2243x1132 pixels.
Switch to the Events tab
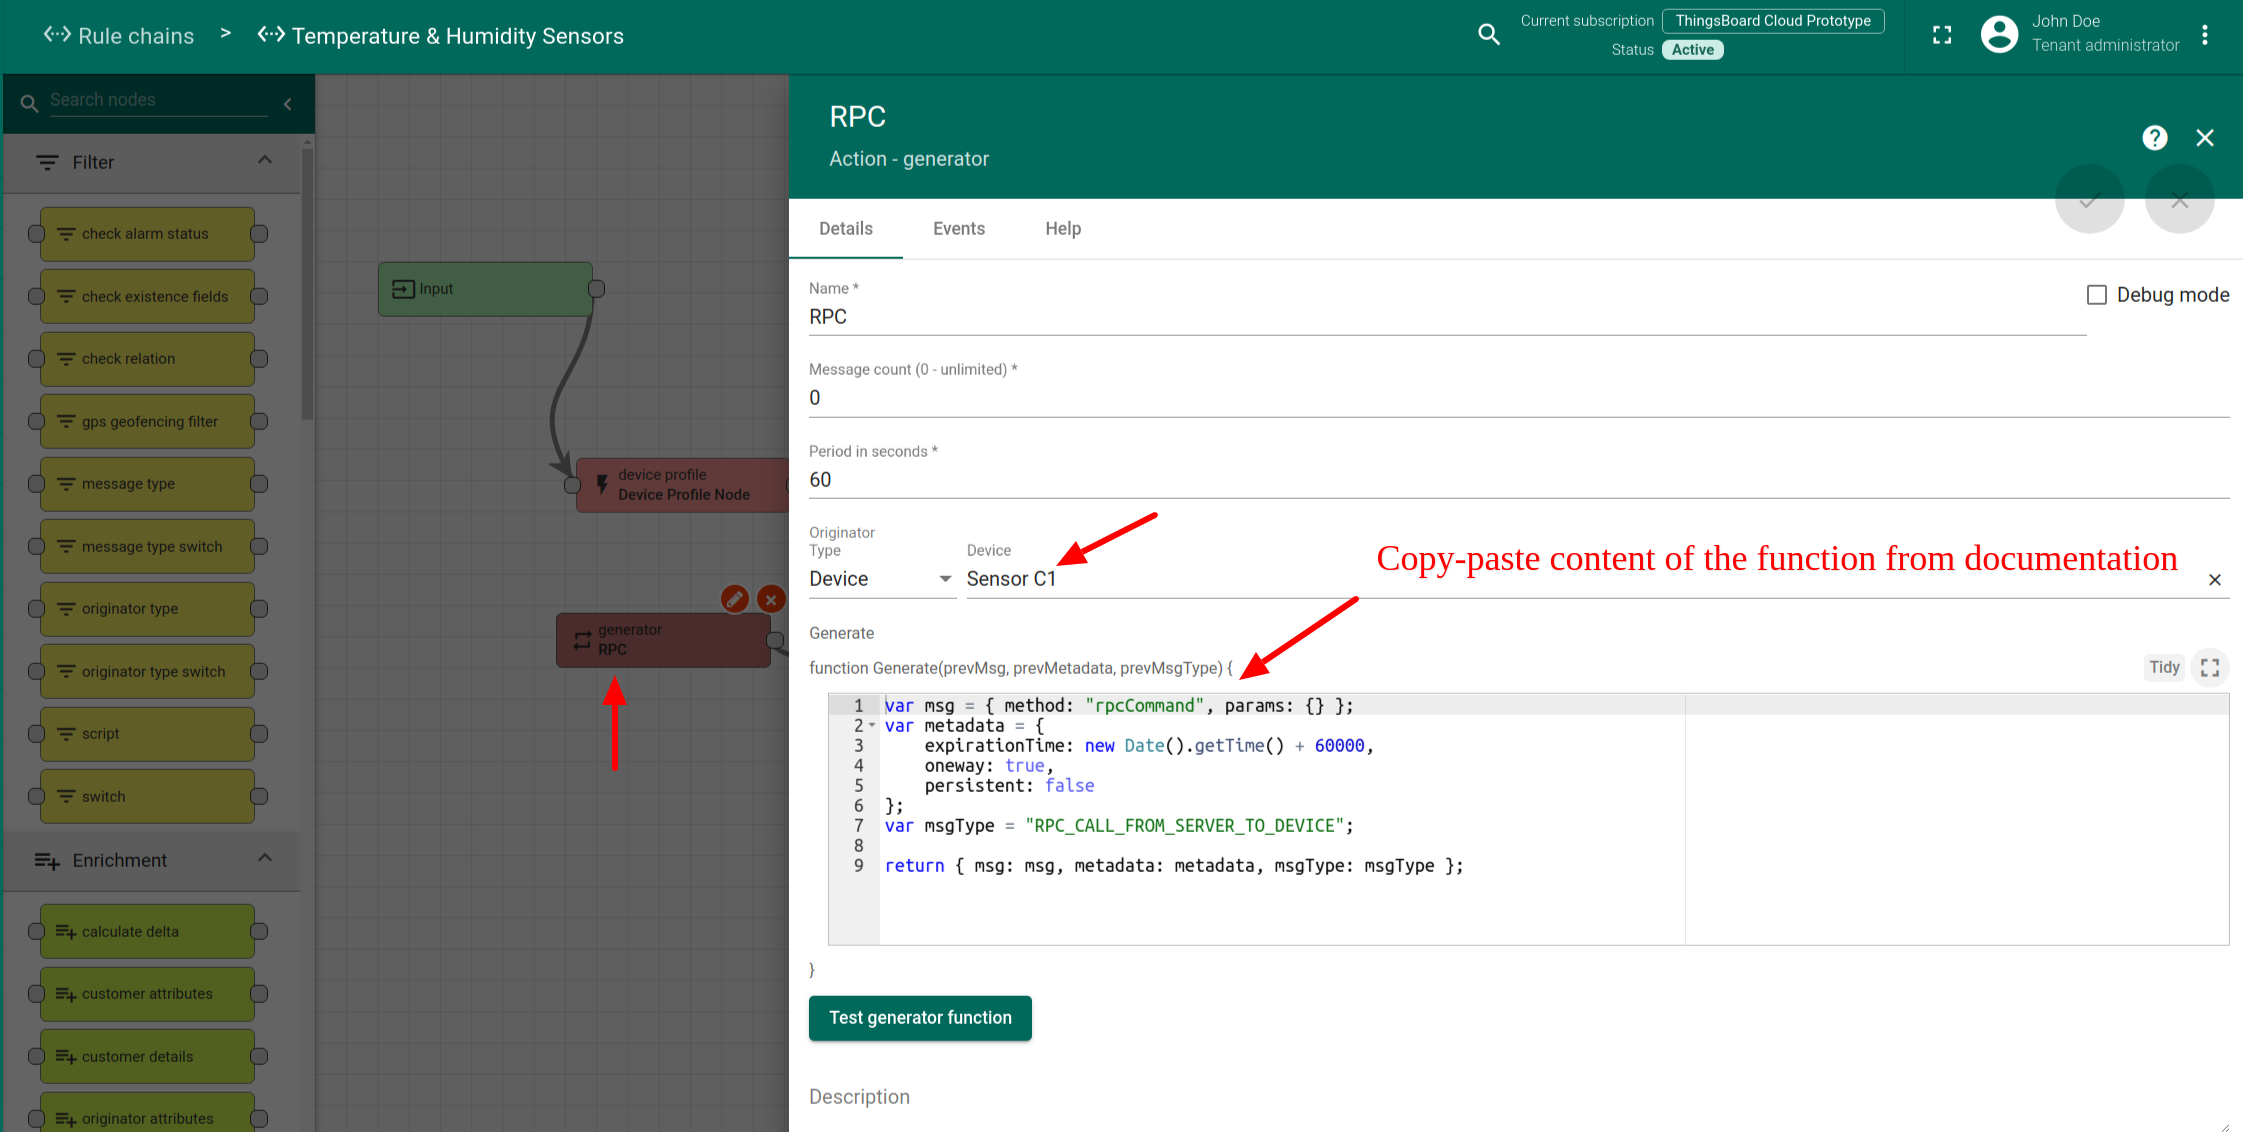coord(959,229)
